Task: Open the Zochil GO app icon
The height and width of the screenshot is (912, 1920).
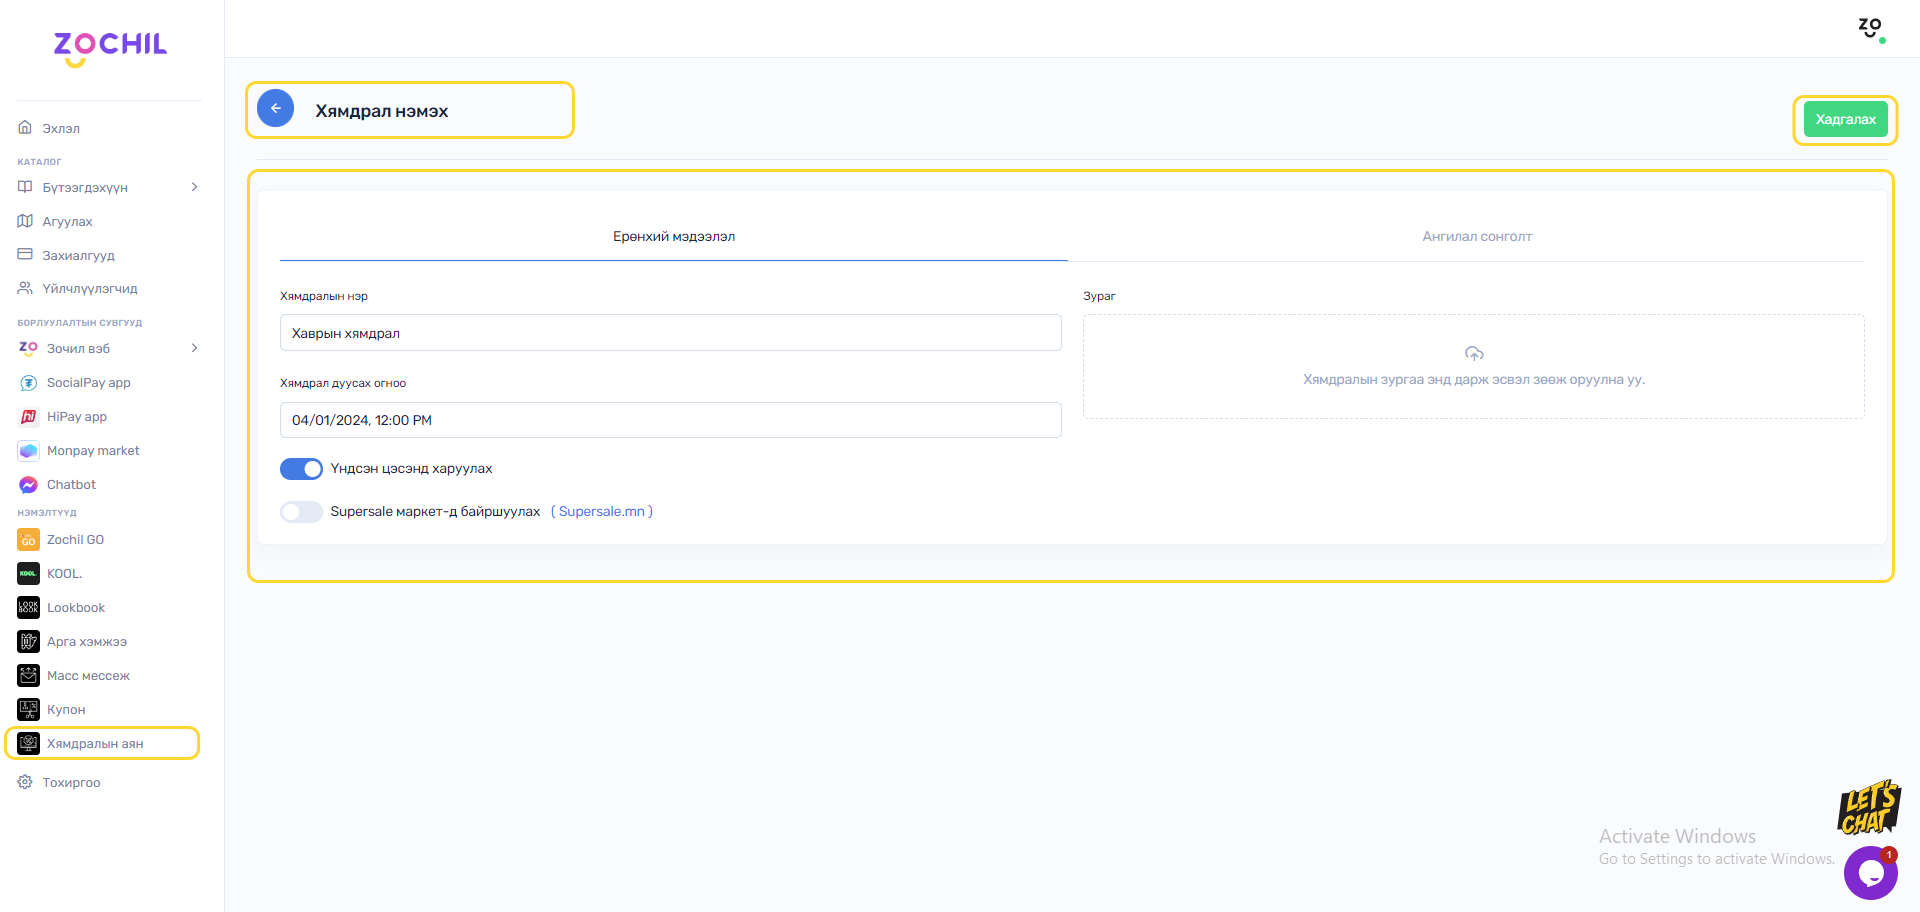Action: click(x=28, y=540)
